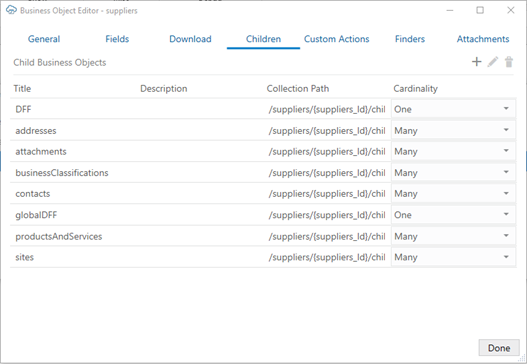The image size is (527, 364).
Task: Open the Custom Actions tab
Action: 336,39
